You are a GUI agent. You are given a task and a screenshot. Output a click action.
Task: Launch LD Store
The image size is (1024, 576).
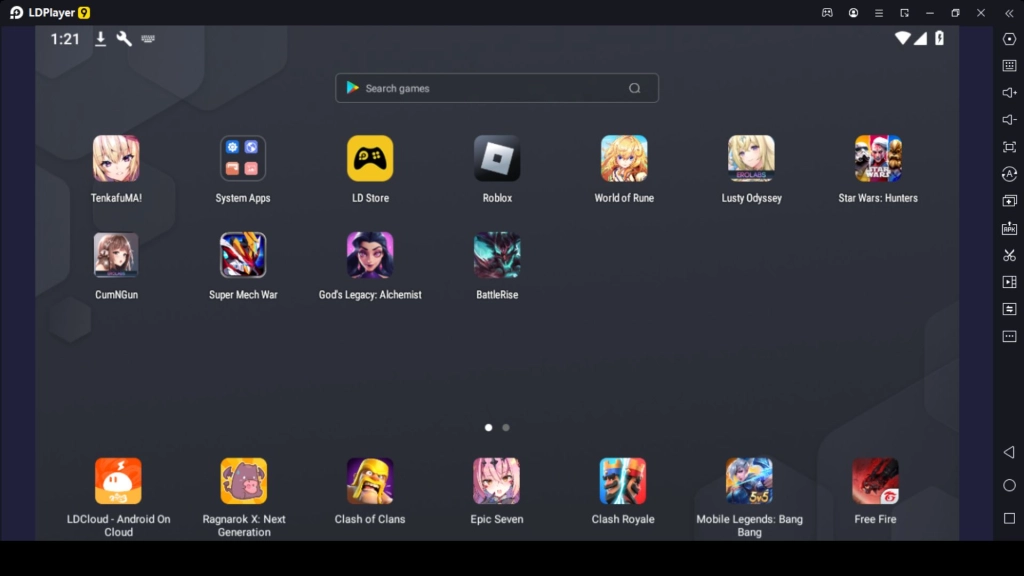pos(370,159)
